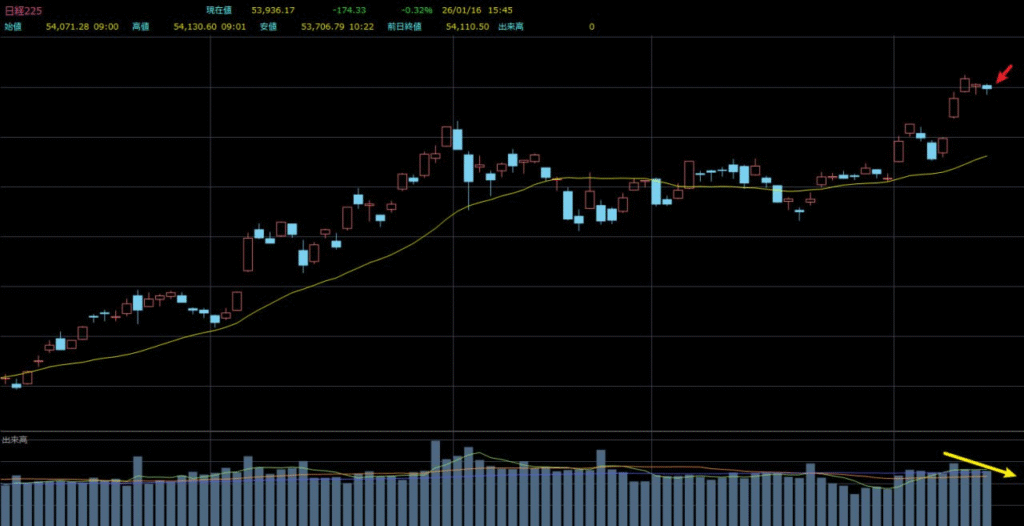Select the 日経225 symbol name

22,9
